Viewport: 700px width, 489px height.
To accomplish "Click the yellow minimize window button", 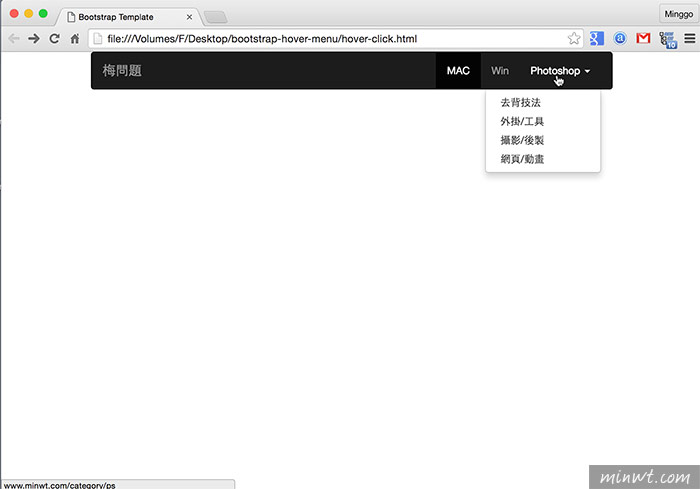I will 29,13.
